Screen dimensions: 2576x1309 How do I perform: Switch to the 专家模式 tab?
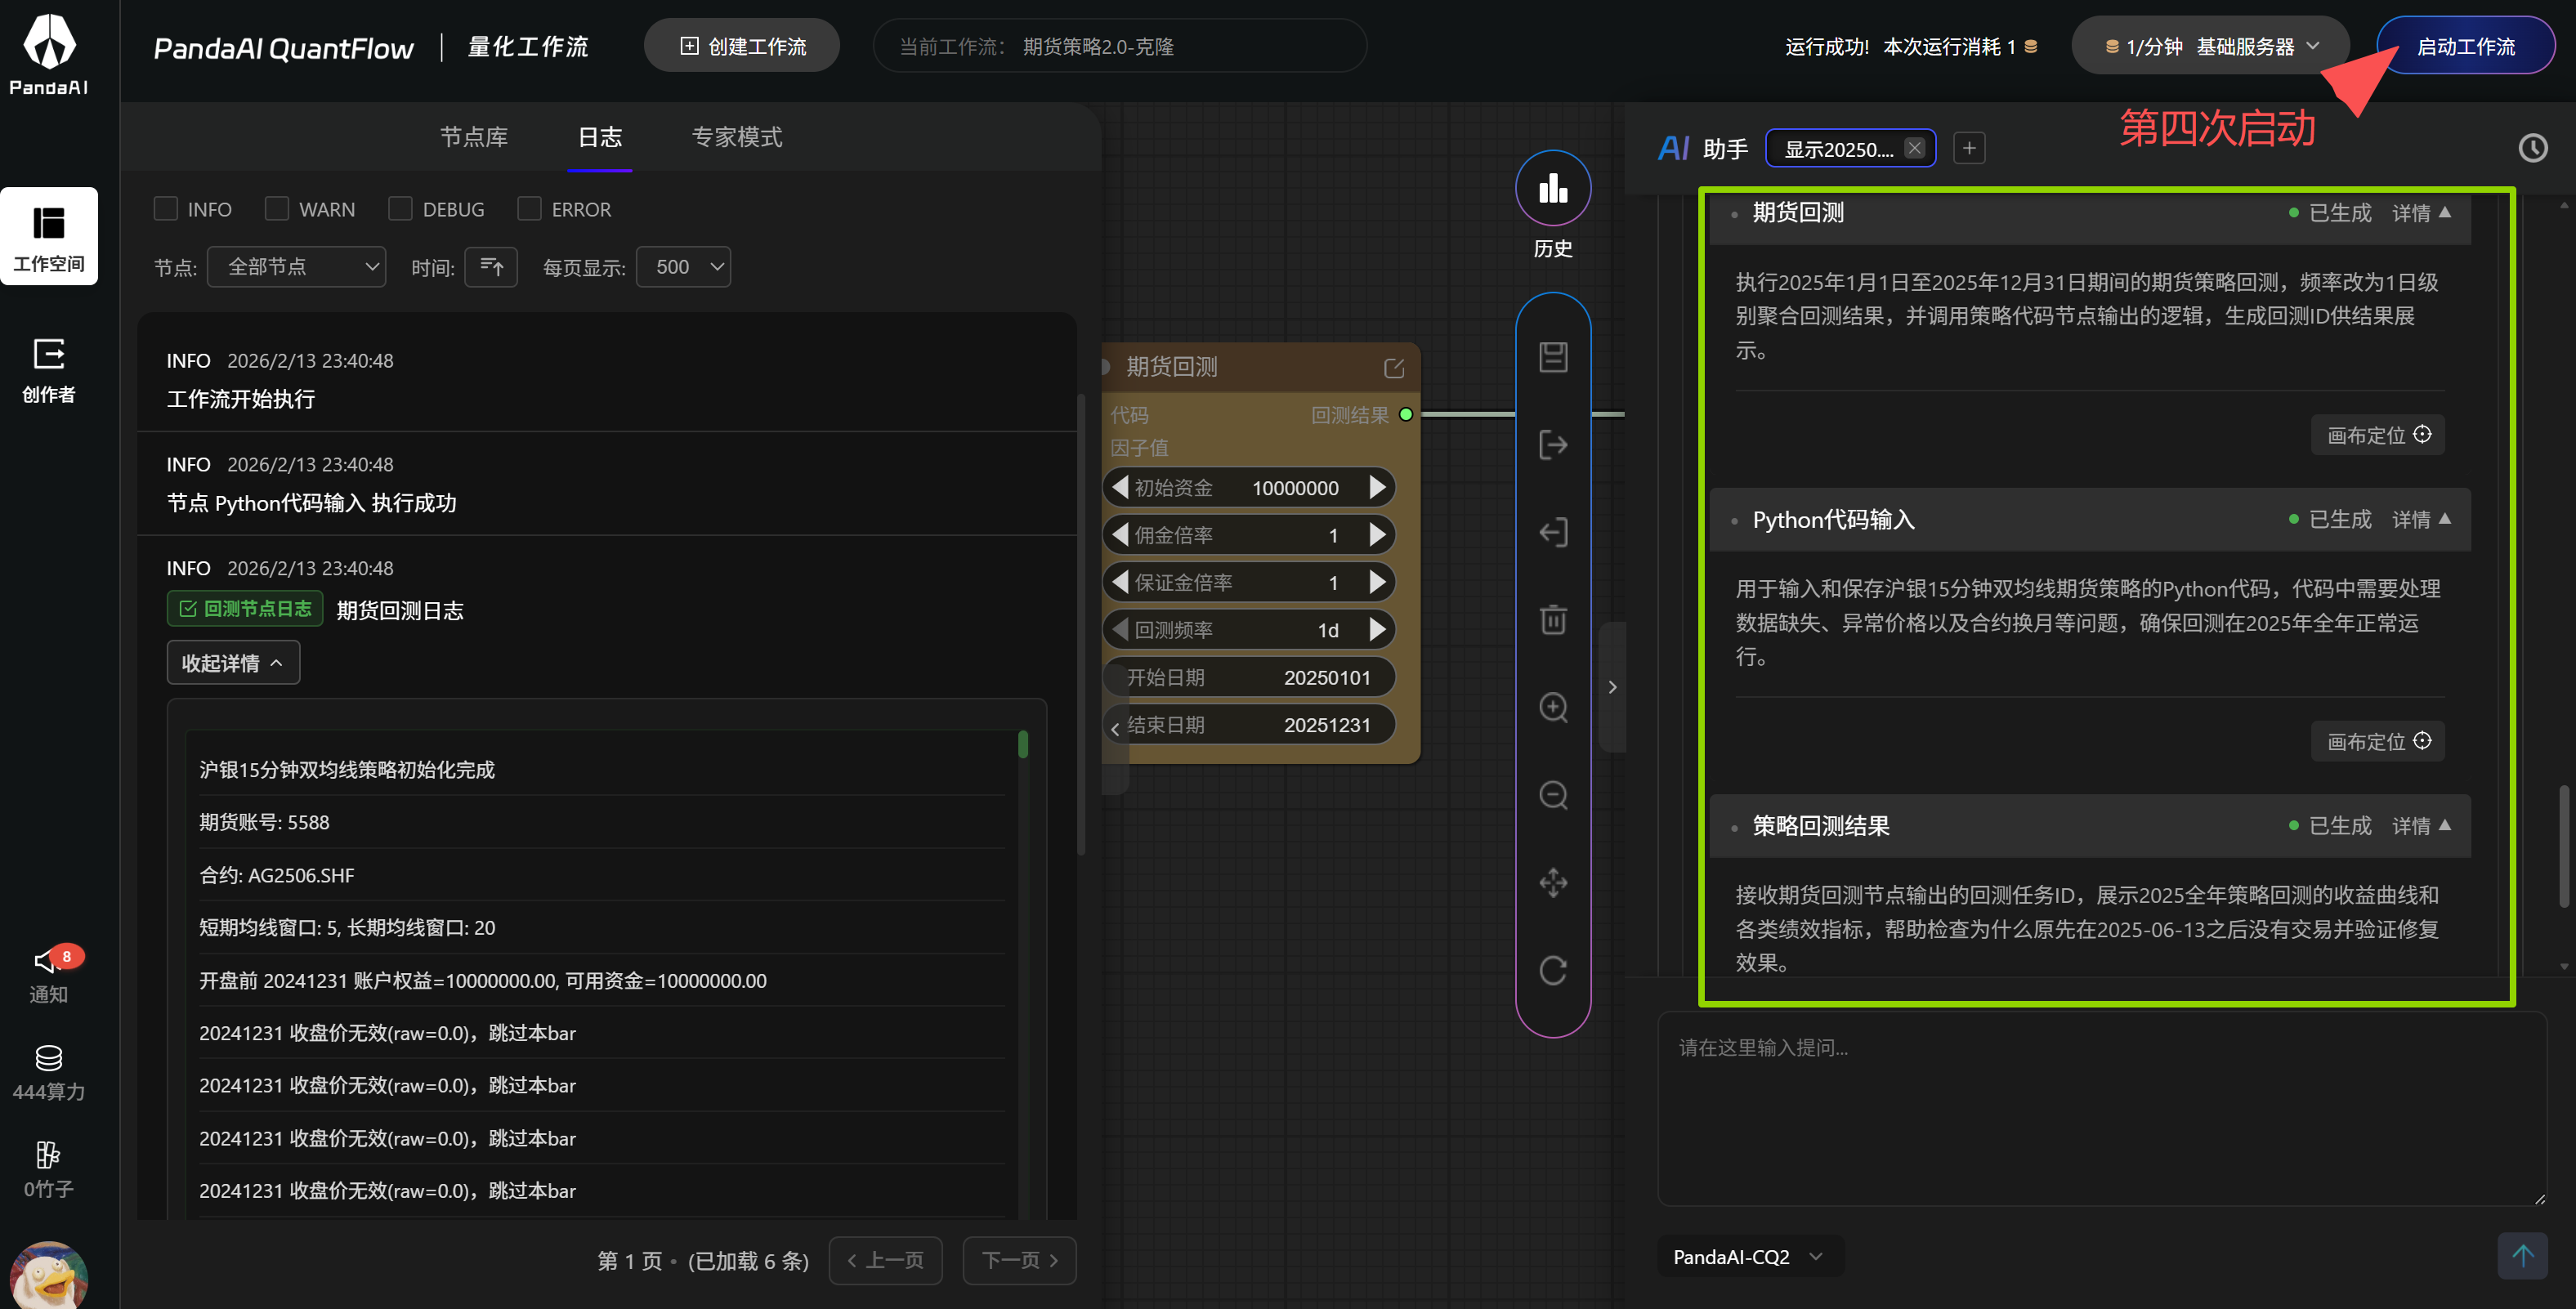point(737,137)
